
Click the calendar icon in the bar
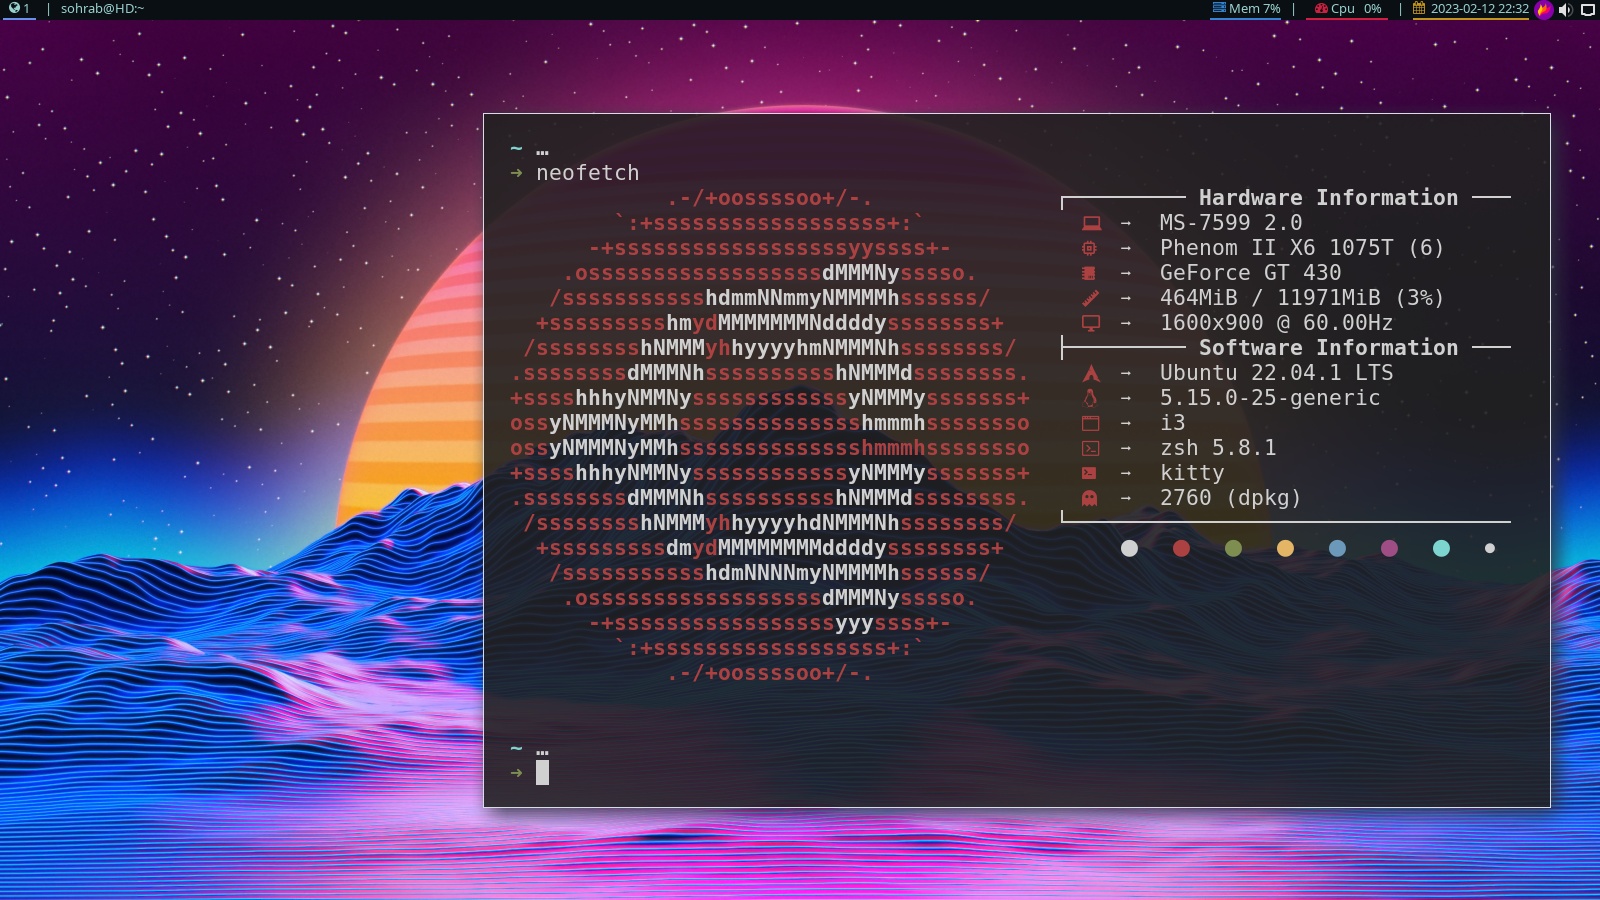tap(1419, 8)
